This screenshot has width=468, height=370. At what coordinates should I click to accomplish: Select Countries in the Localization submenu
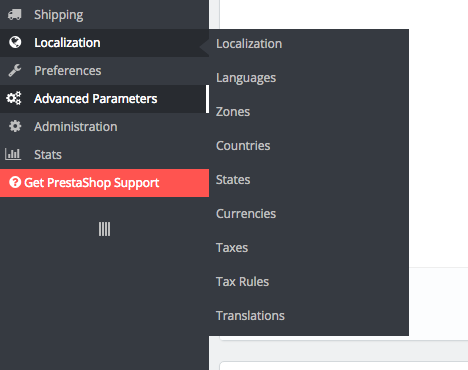click(x=243, y=146)
